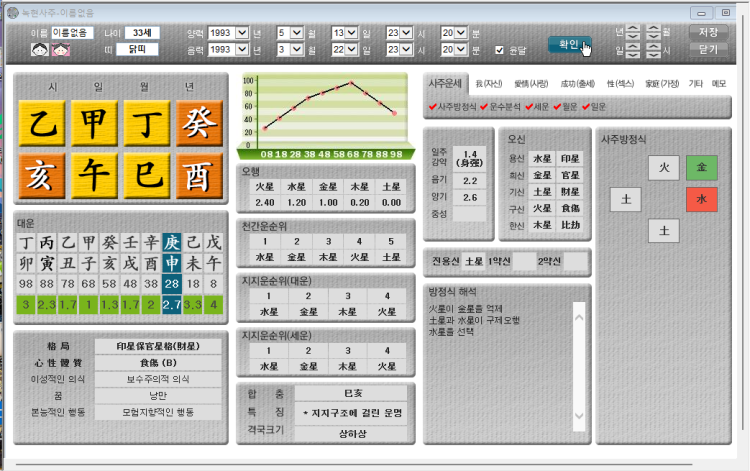The height and width of the screenshot is (471, 750).
Task: Click the male face gender icon
Action: tap(41, 50)
